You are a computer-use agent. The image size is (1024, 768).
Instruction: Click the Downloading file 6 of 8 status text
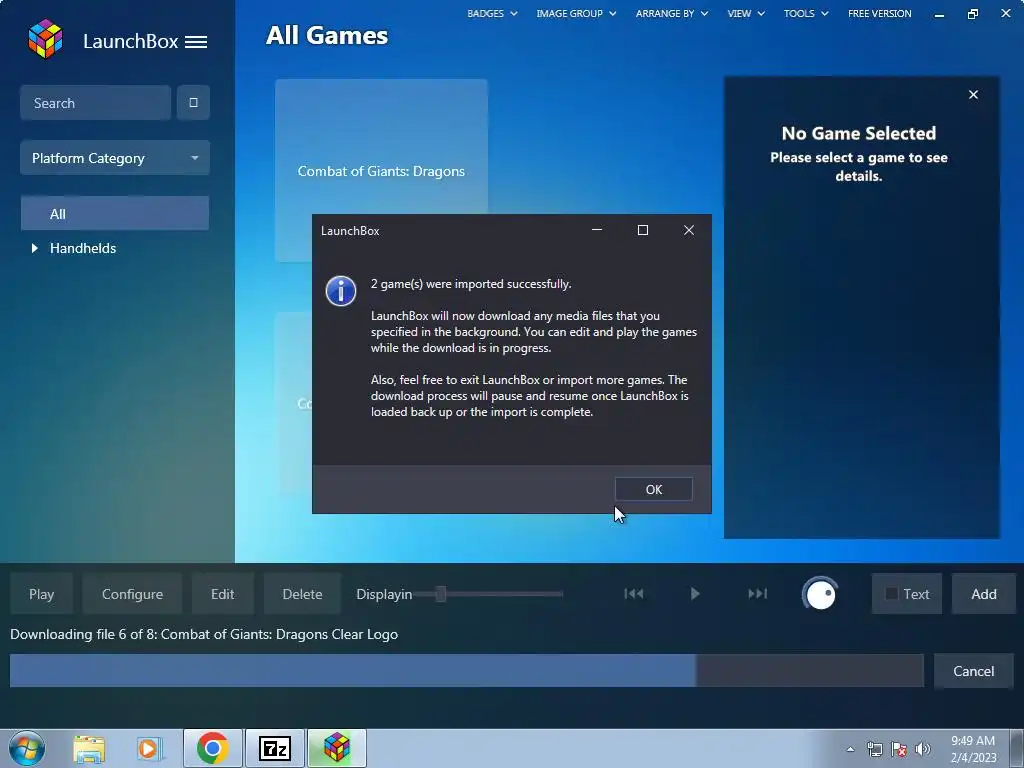click(x=204, y=634)
